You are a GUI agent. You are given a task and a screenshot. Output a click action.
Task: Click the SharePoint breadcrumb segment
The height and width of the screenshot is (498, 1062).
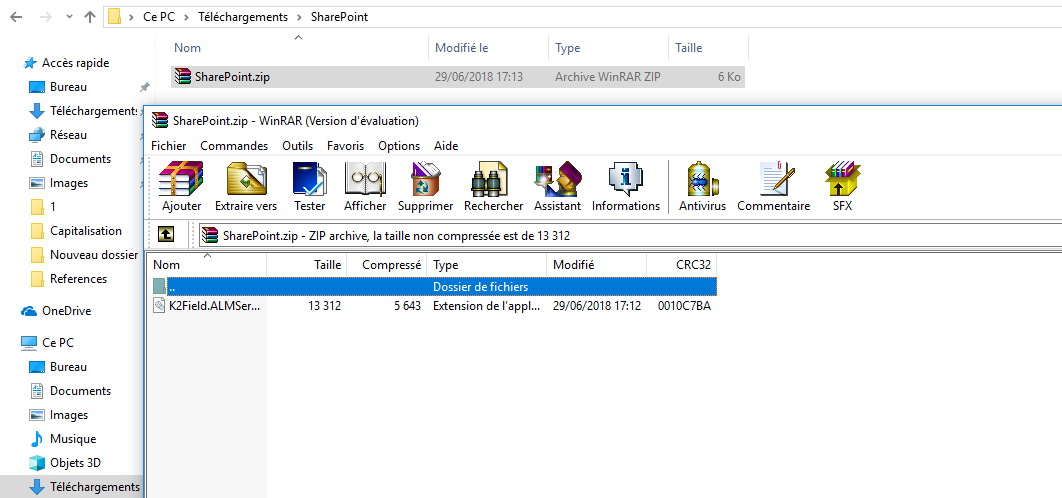pyautogui.click(x=339, y=17)
